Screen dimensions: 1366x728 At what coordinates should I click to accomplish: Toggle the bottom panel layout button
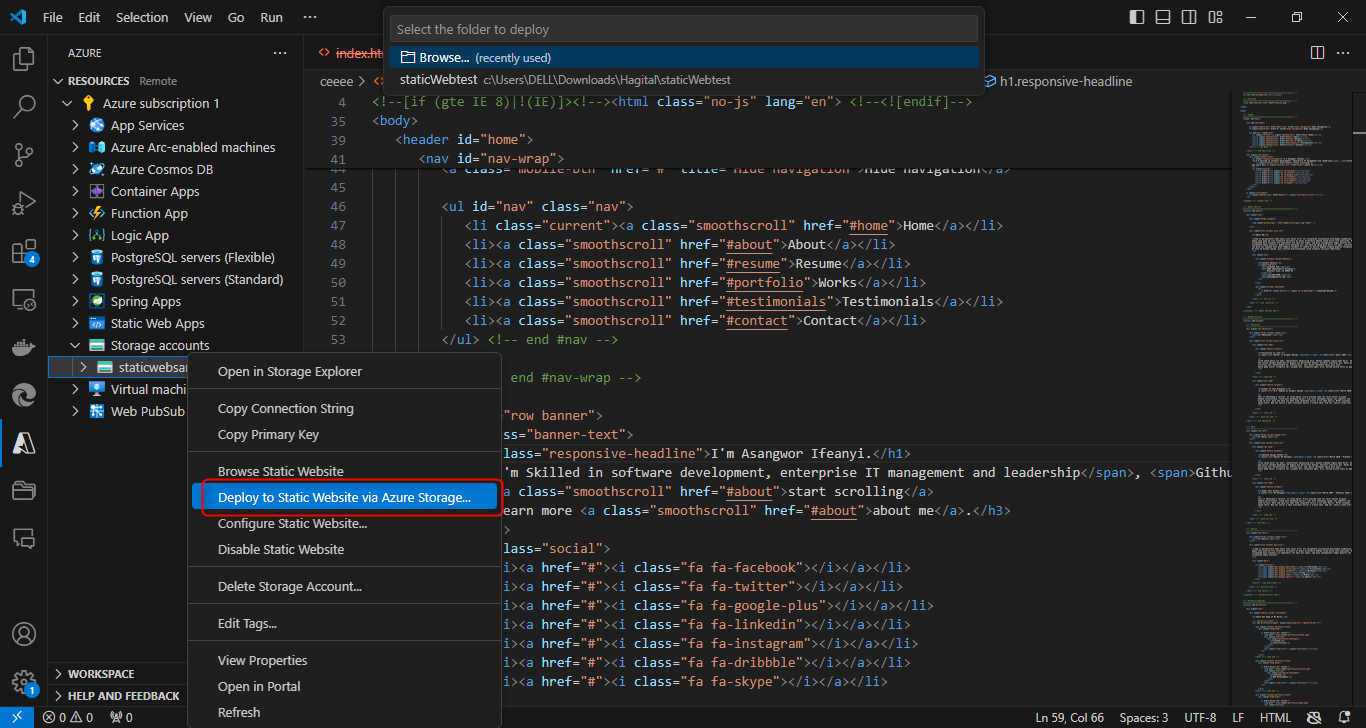click(x=1162, y=17)
